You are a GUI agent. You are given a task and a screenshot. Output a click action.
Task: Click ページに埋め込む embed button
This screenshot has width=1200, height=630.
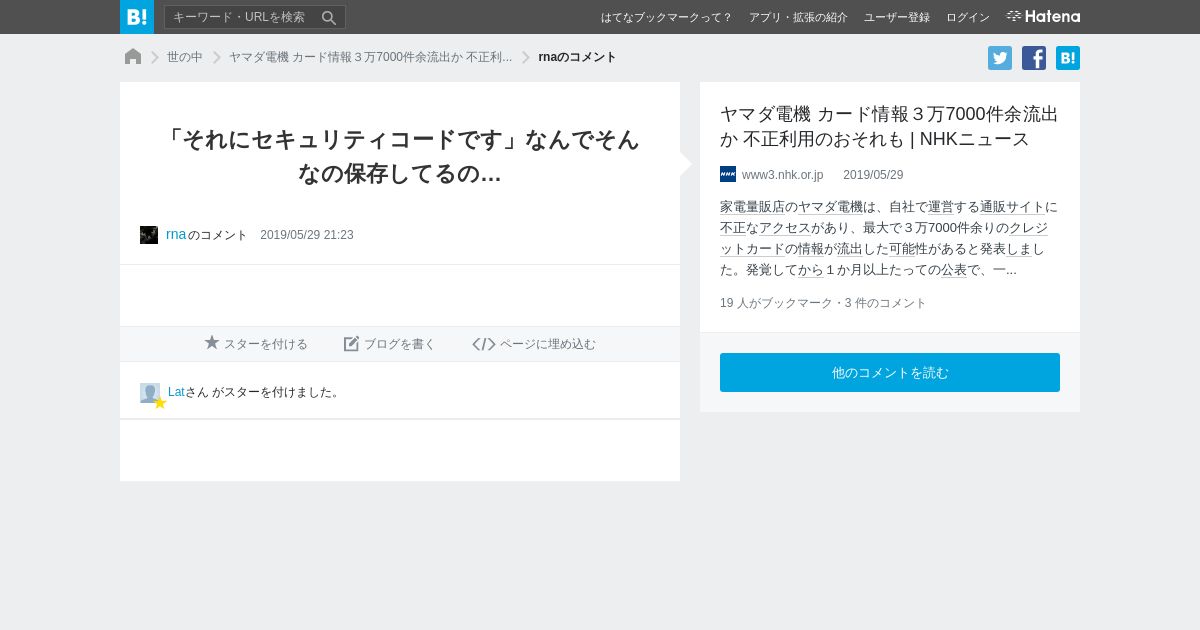[x=534, y=344]
